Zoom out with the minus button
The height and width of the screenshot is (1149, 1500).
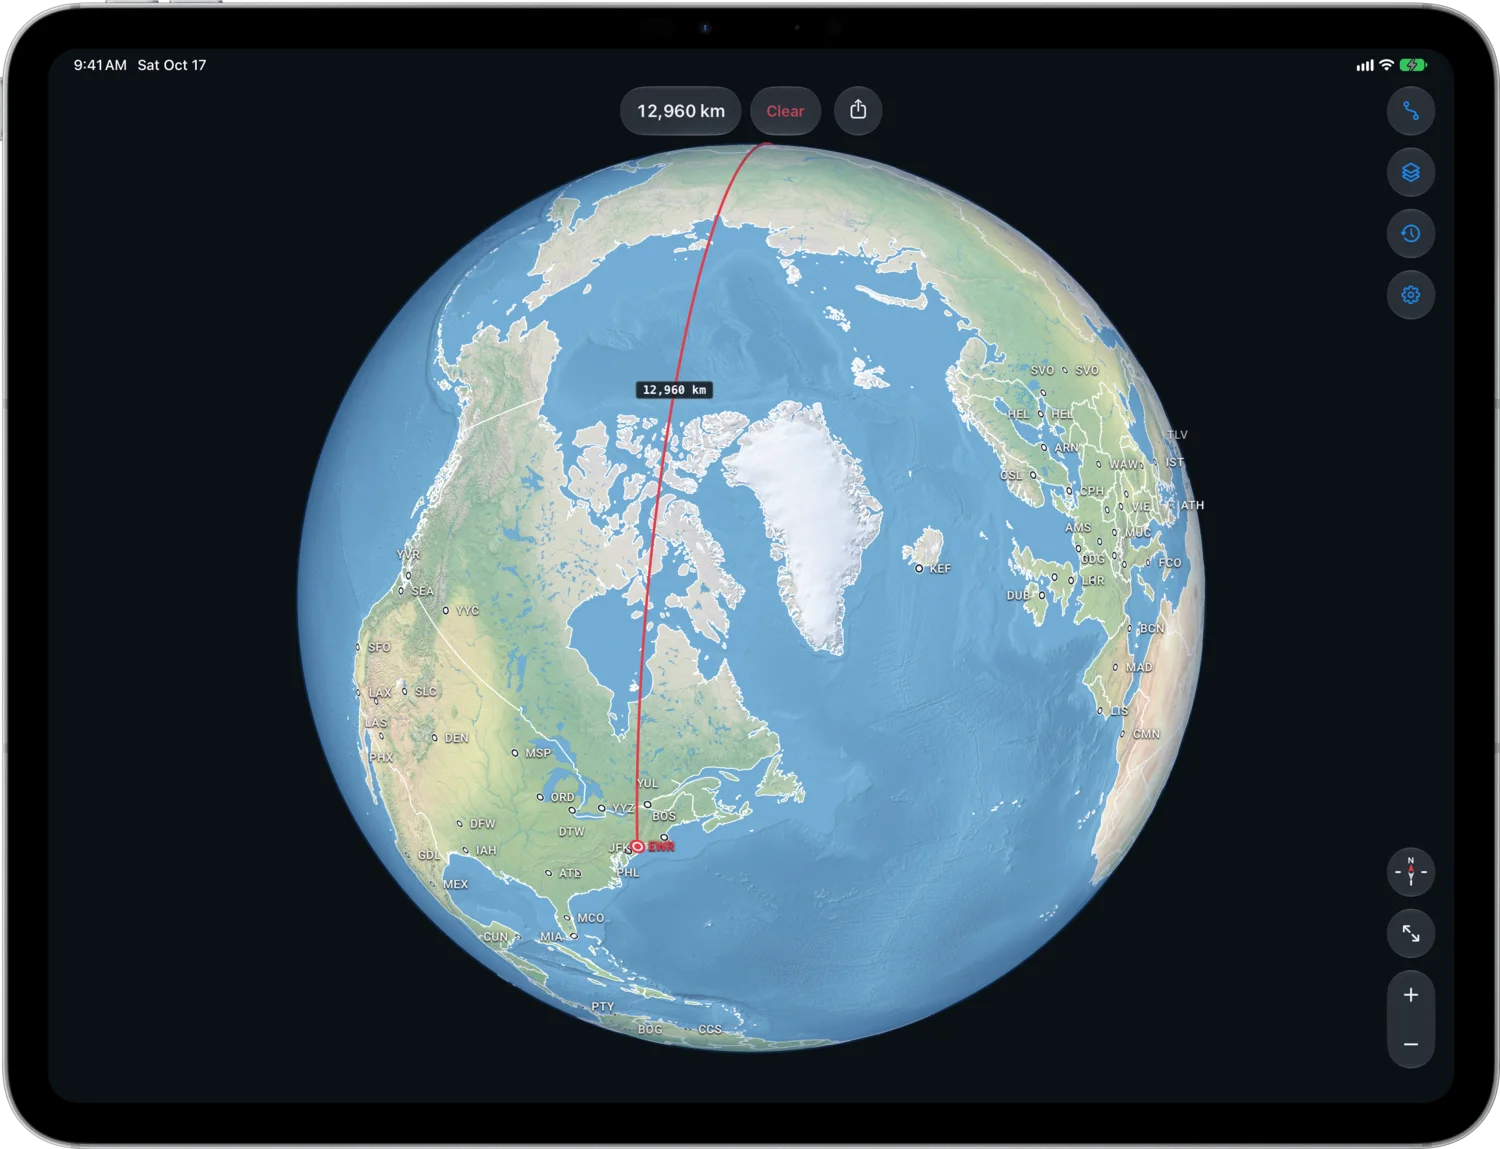pos(1410,1044)
